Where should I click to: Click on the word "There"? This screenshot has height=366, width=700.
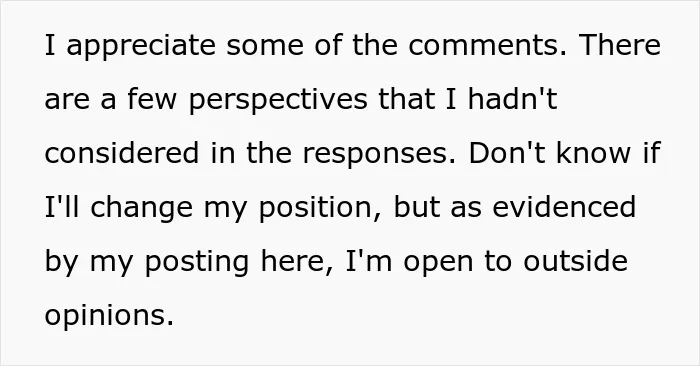pyautogui.click(x=620, y=45)
